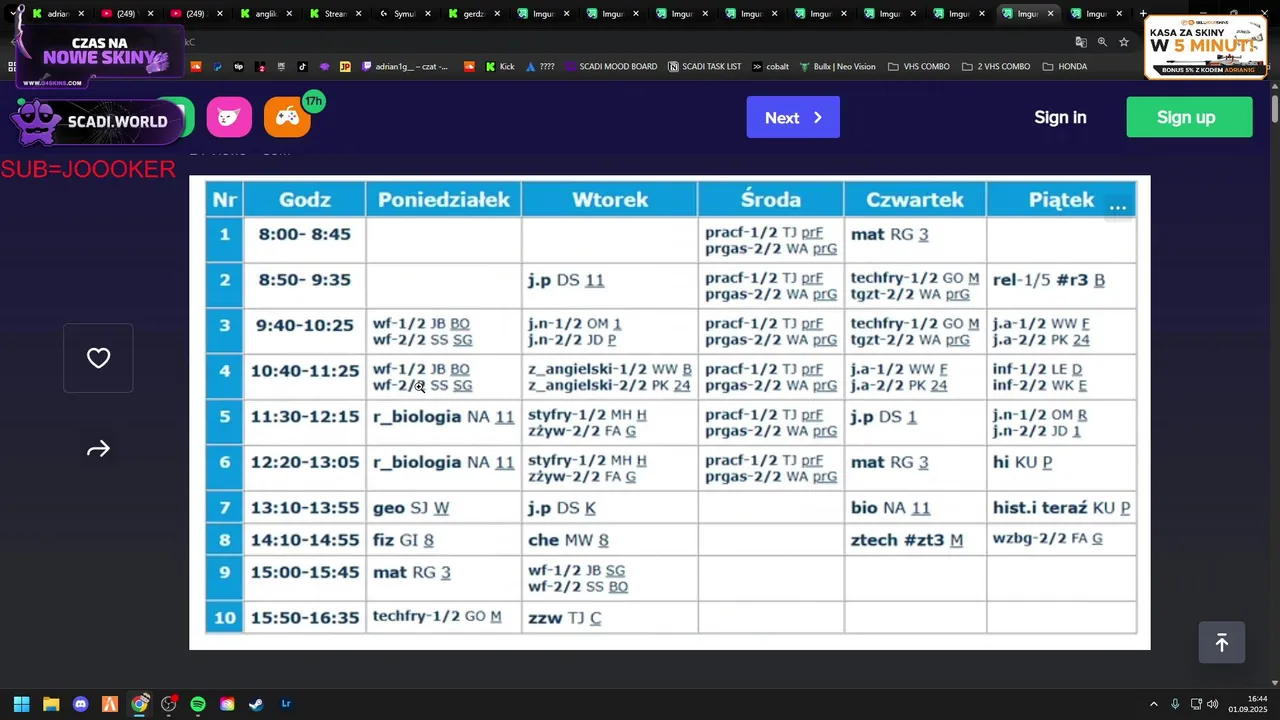Open the Windows Start menu
The image size is (1280, 720).
point(21,704)
